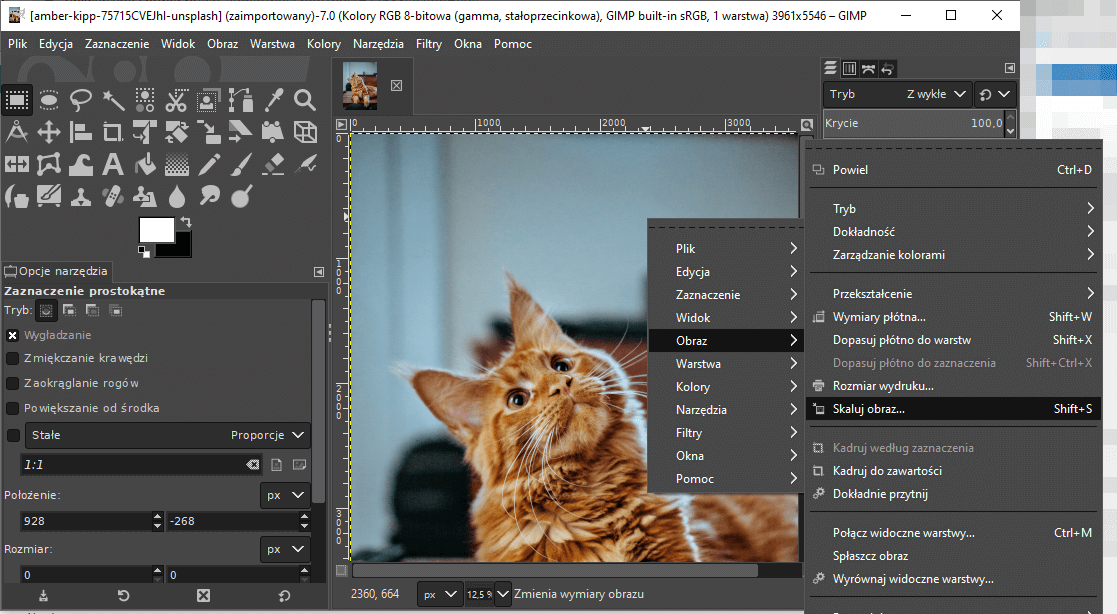The image size is (1117, 614).
Task: Switch to the Channels dialog tab
Action: 850,68
